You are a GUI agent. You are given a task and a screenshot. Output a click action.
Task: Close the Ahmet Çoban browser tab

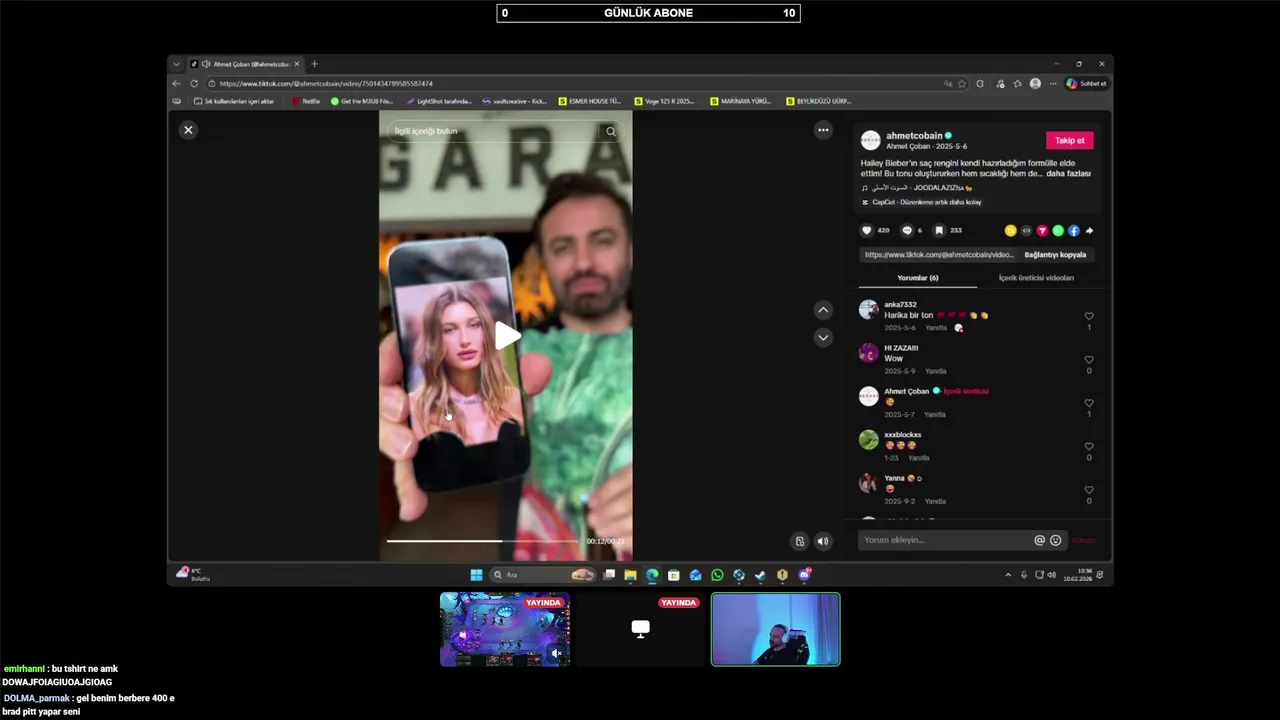296,64
